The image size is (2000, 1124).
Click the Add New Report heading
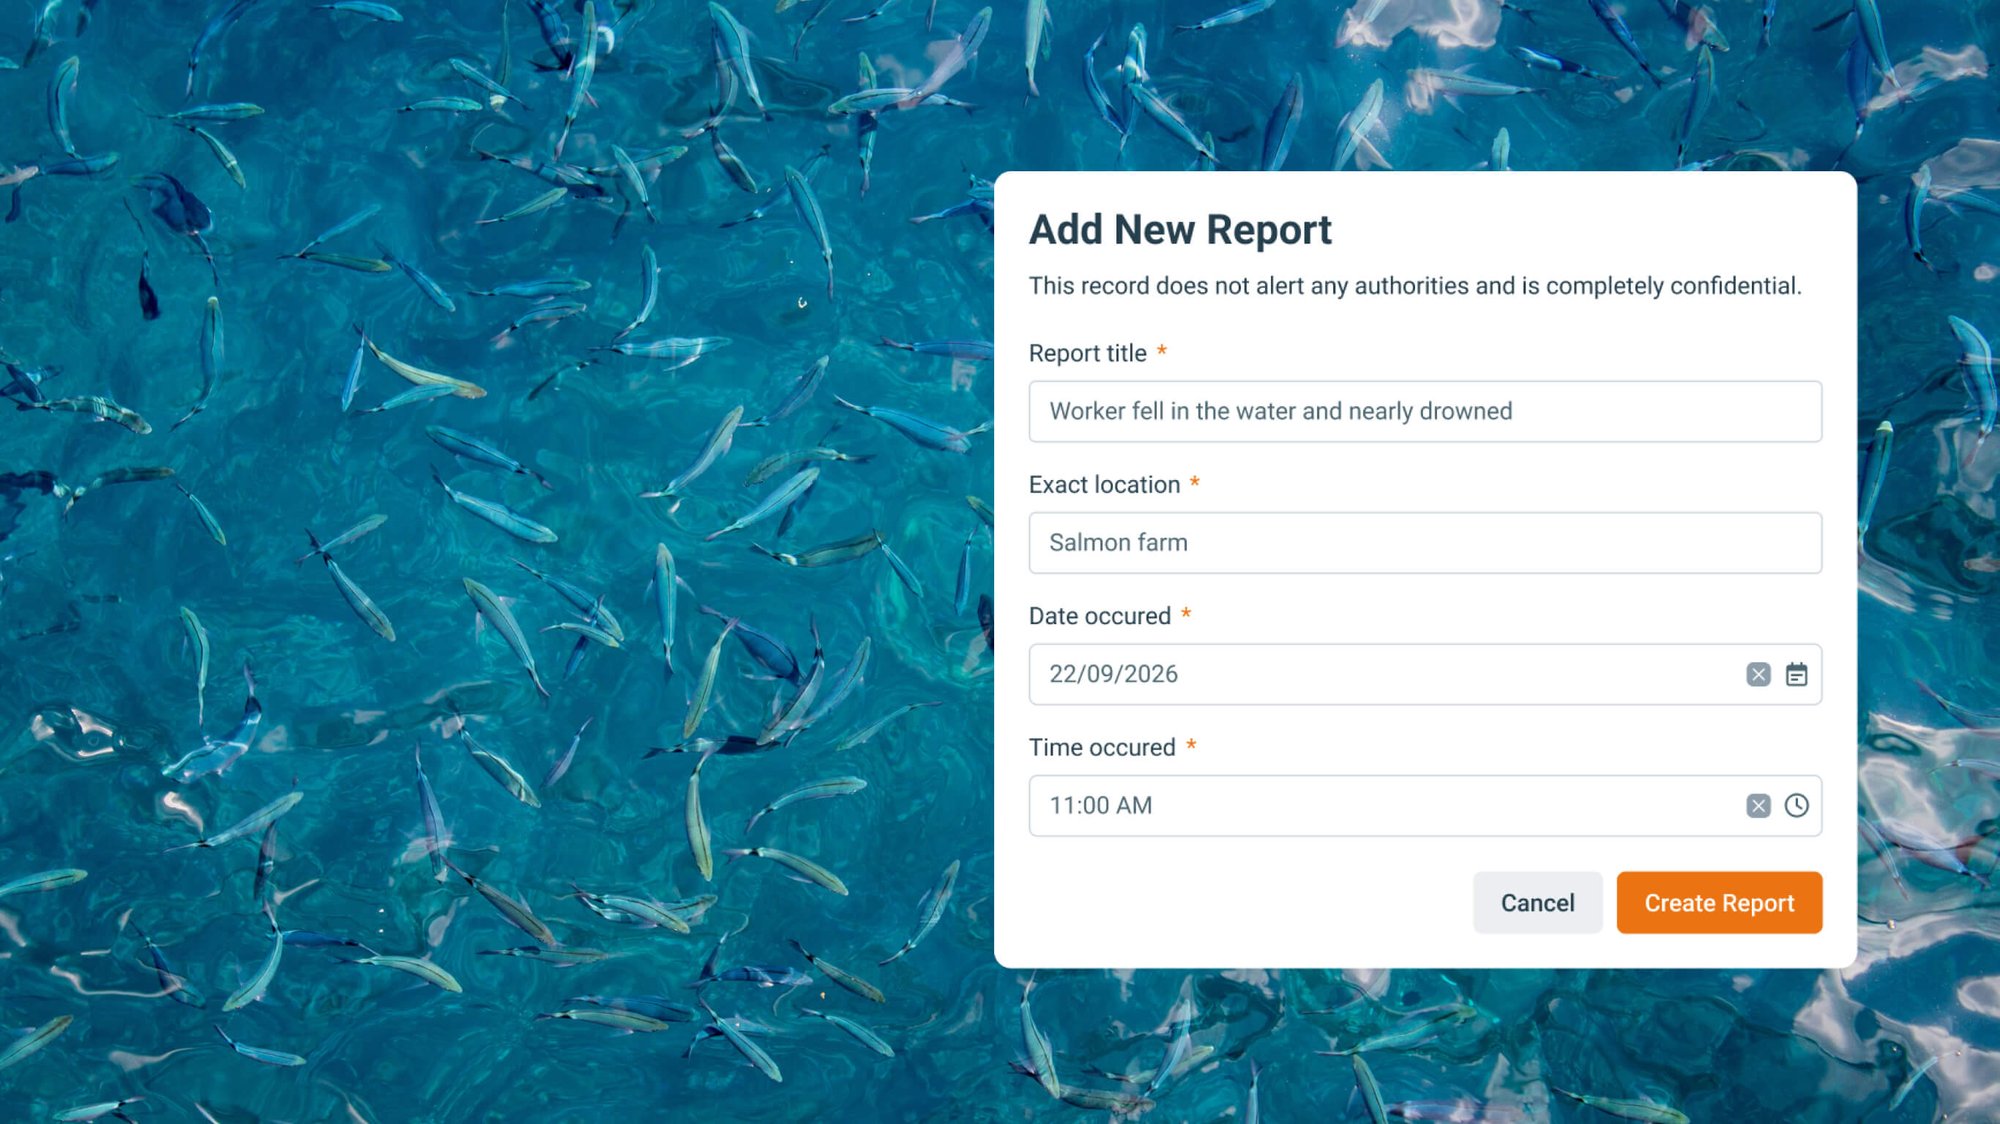pos(1180,230)
